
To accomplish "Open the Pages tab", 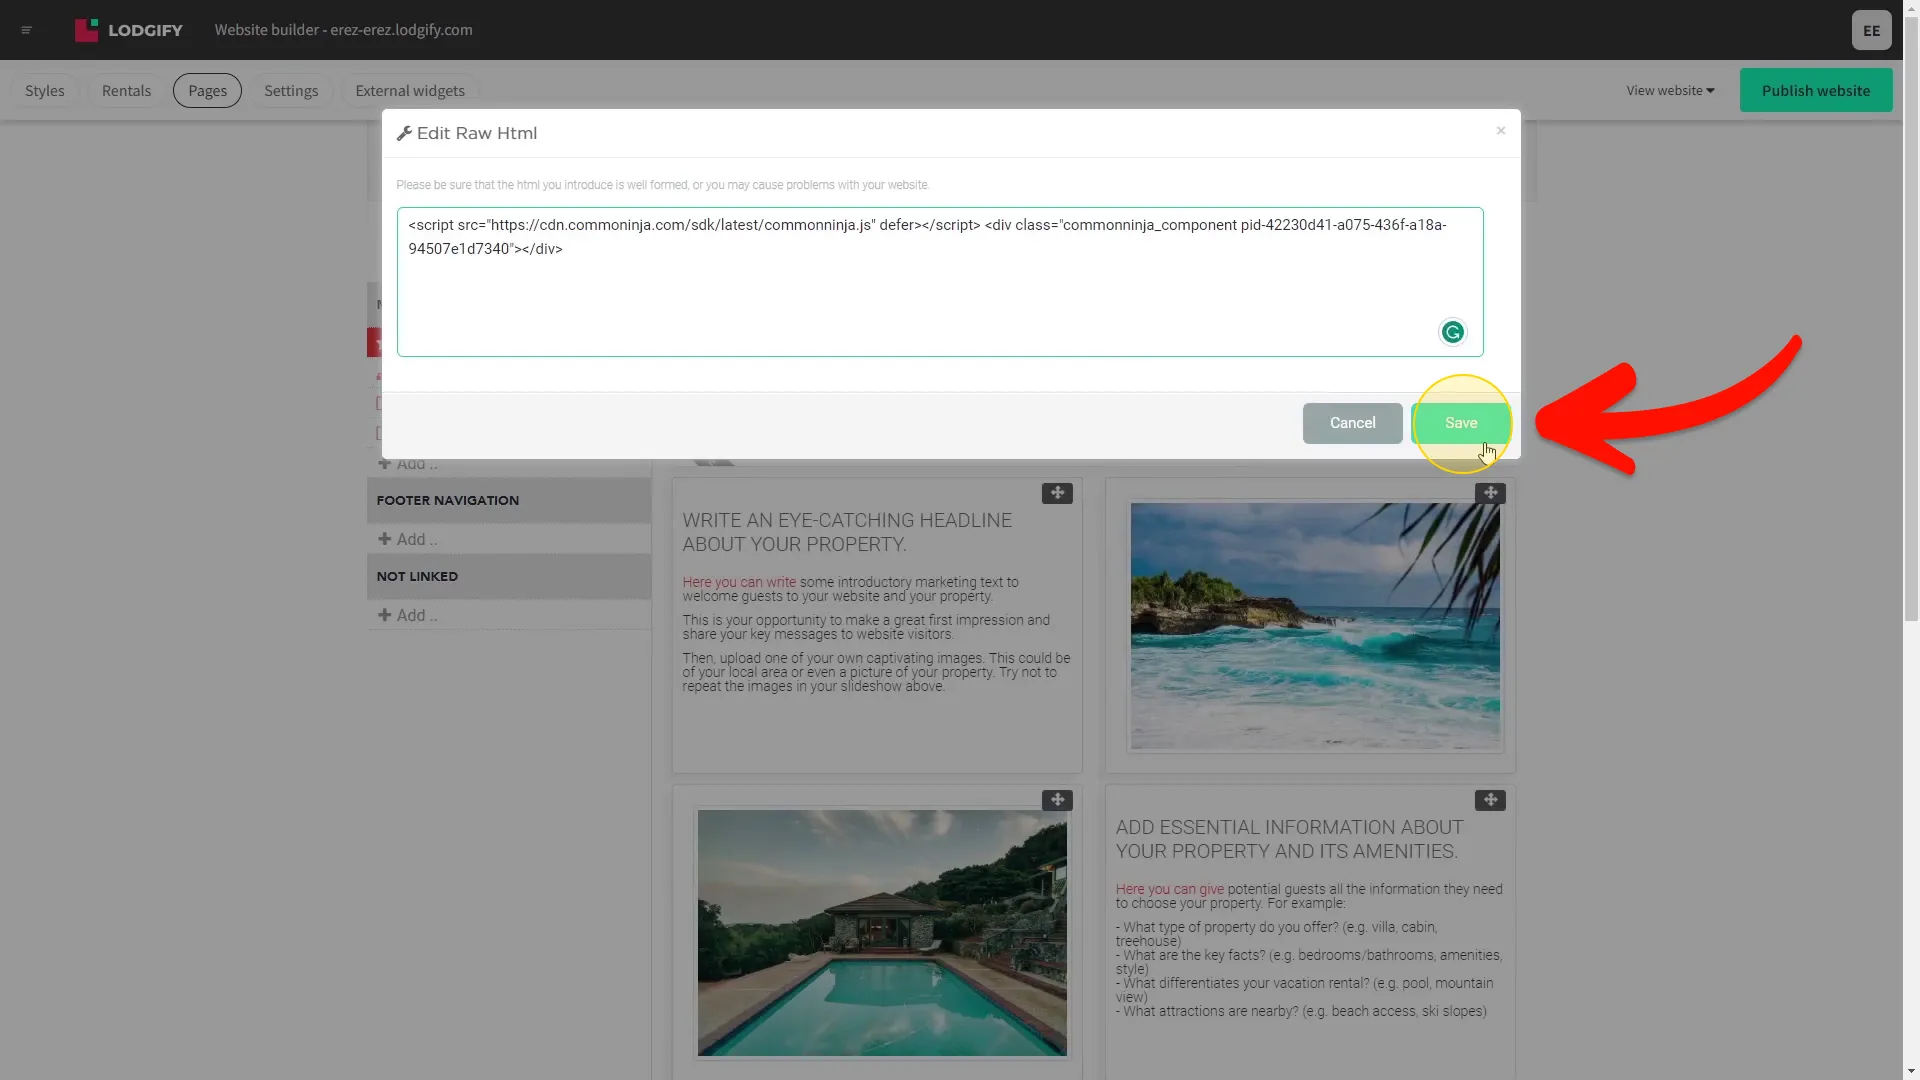I will point(207,90).
